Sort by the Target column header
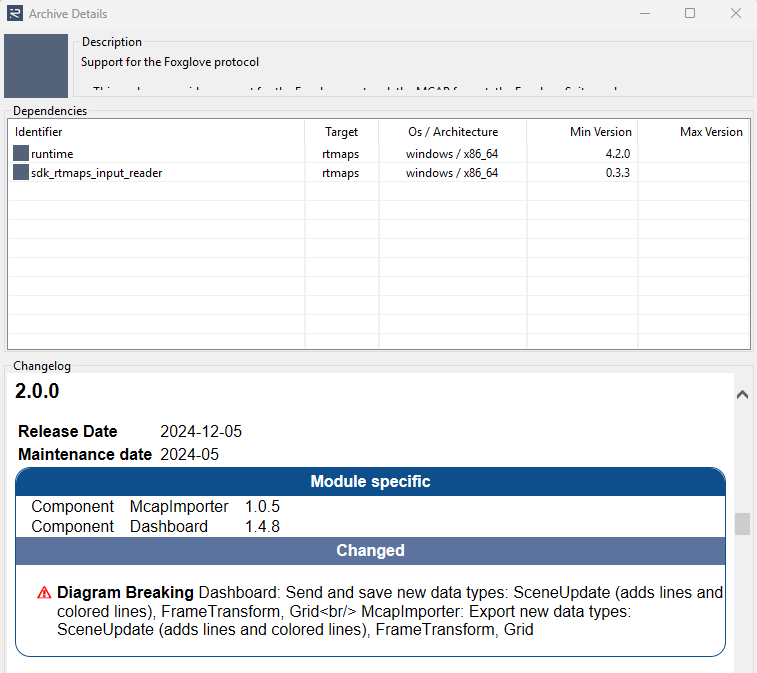757x673 pixels. click(x=341, y=132)
